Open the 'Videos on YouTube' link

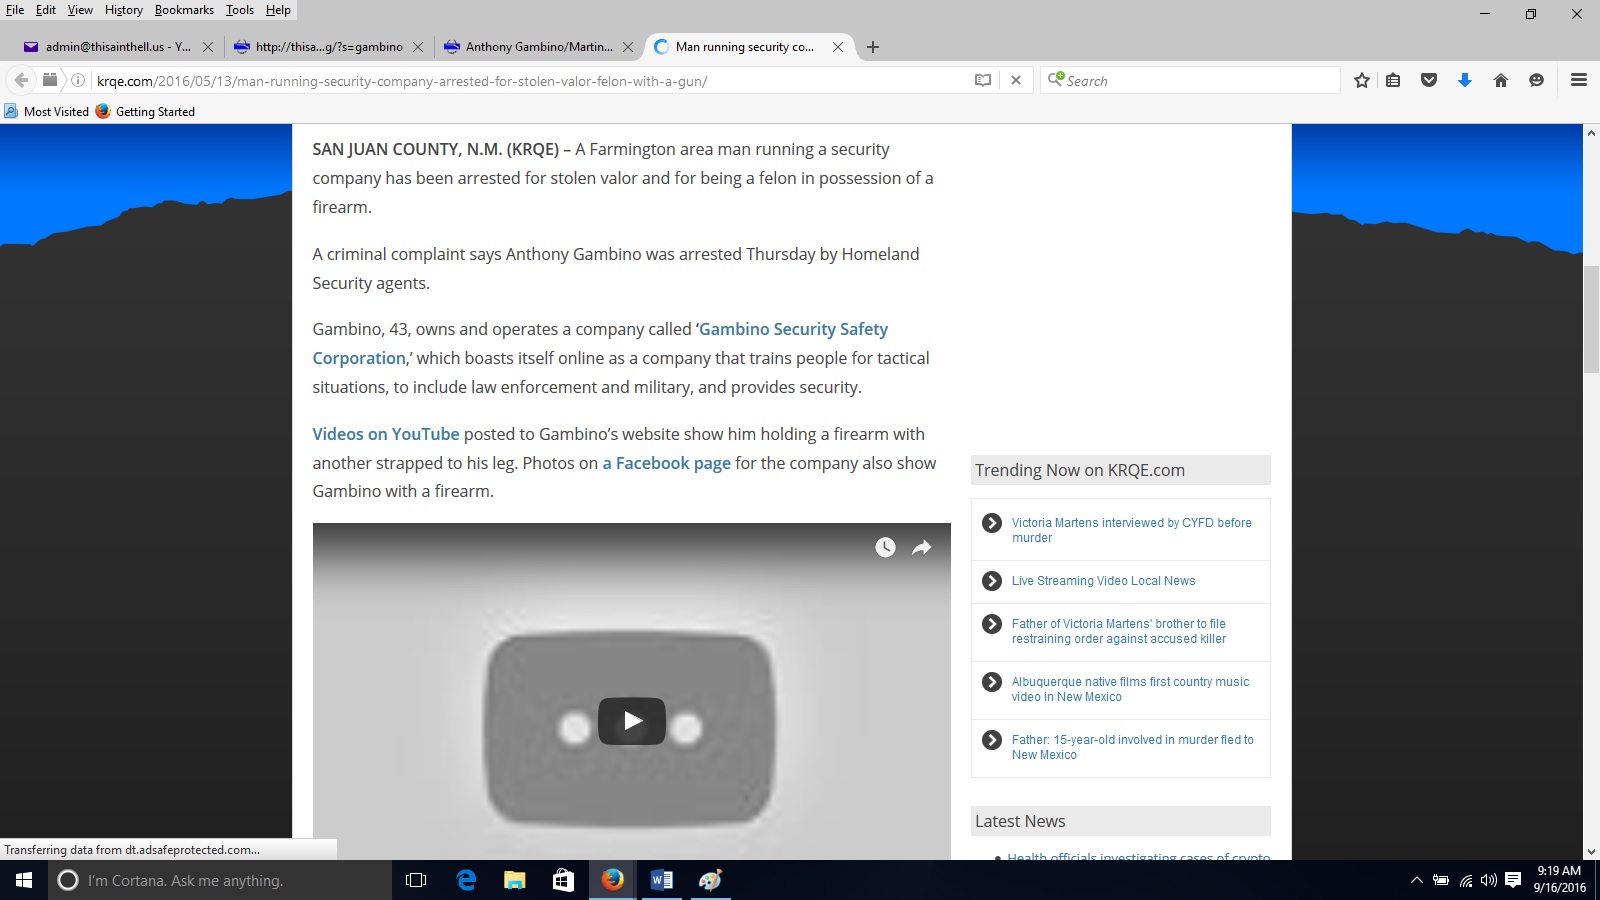click(x=385, y=434)
